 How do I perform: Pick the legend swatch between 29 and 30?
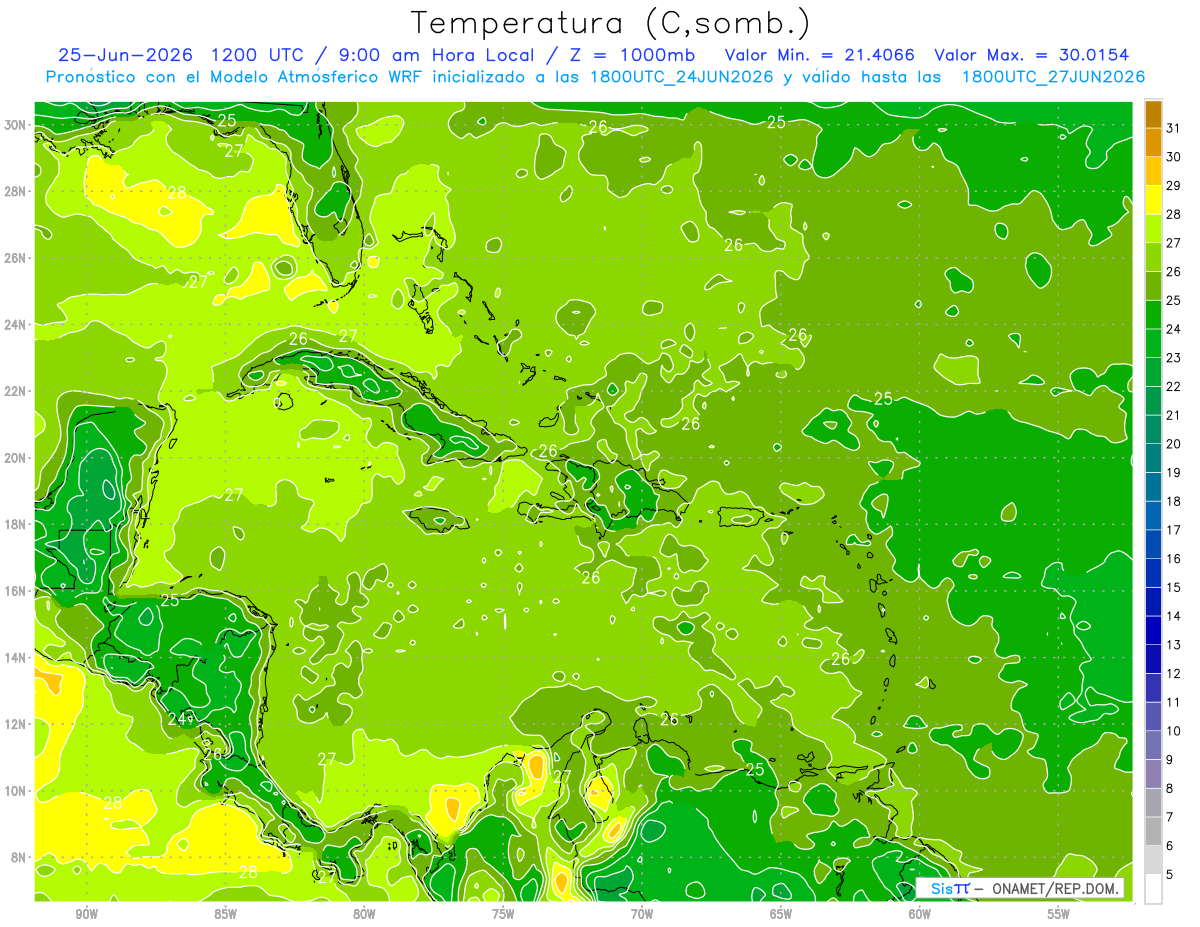[x=1154, y=171]
